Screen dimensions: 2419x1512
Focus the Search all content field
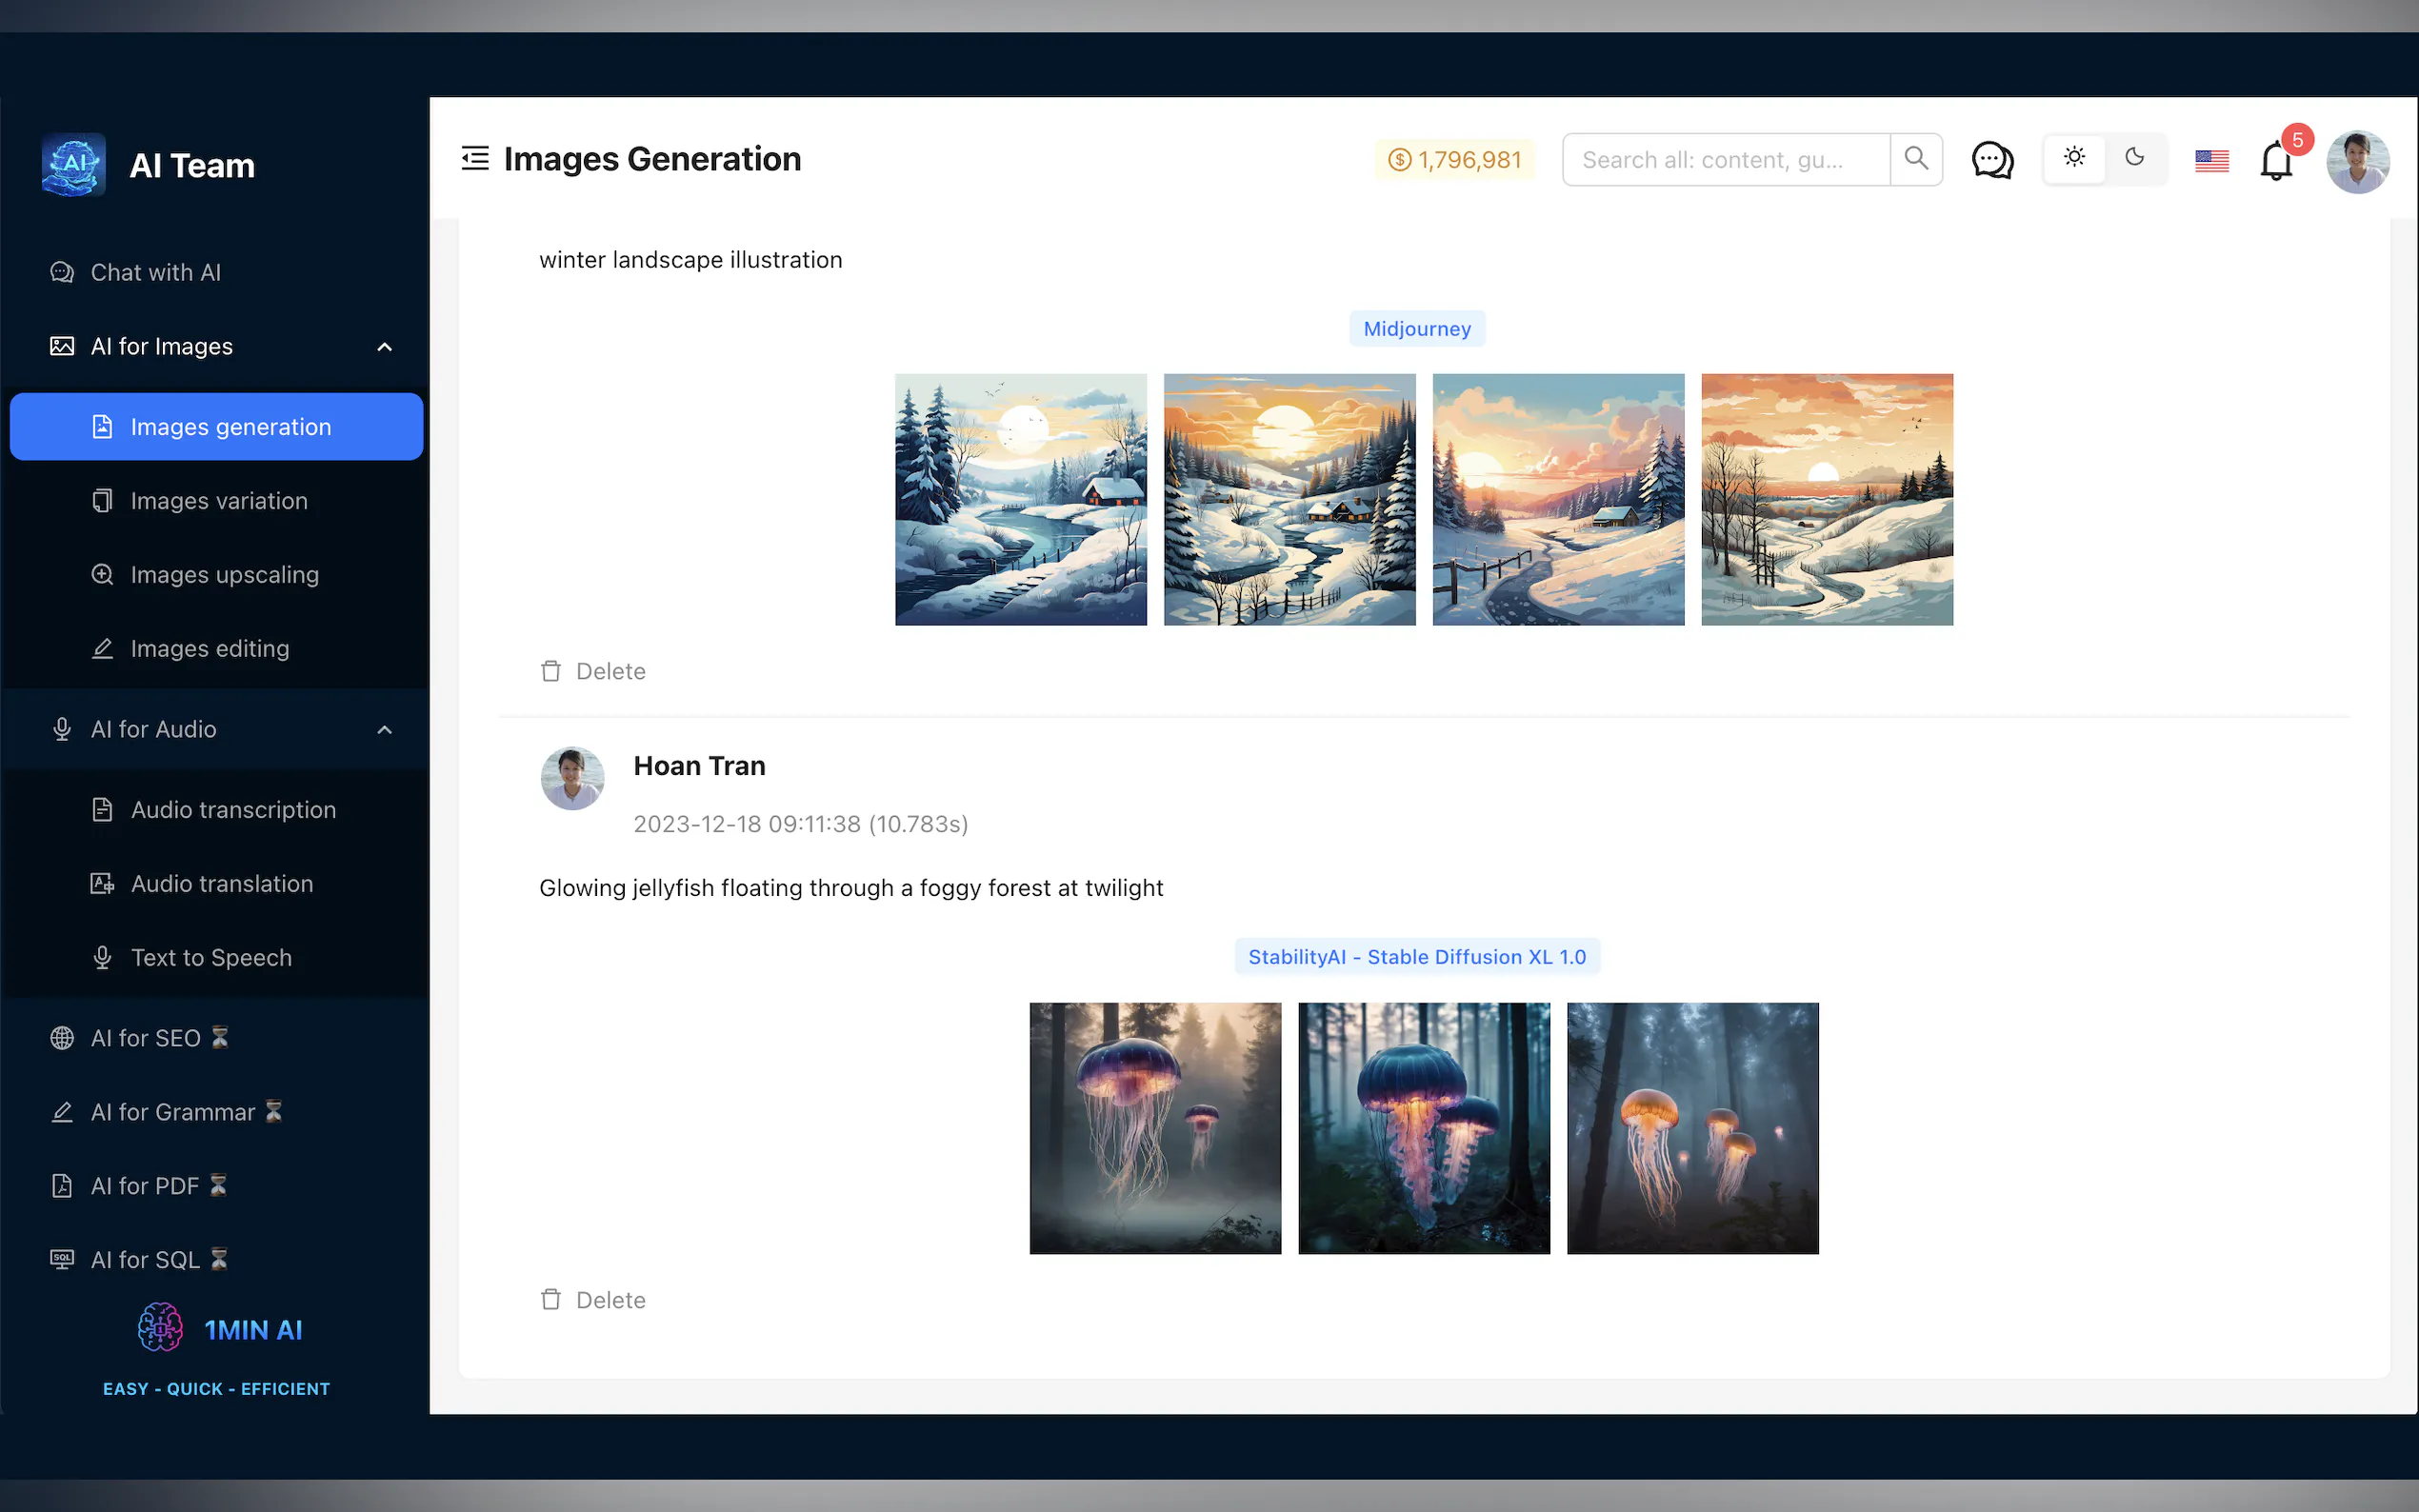coord(1725,160)
